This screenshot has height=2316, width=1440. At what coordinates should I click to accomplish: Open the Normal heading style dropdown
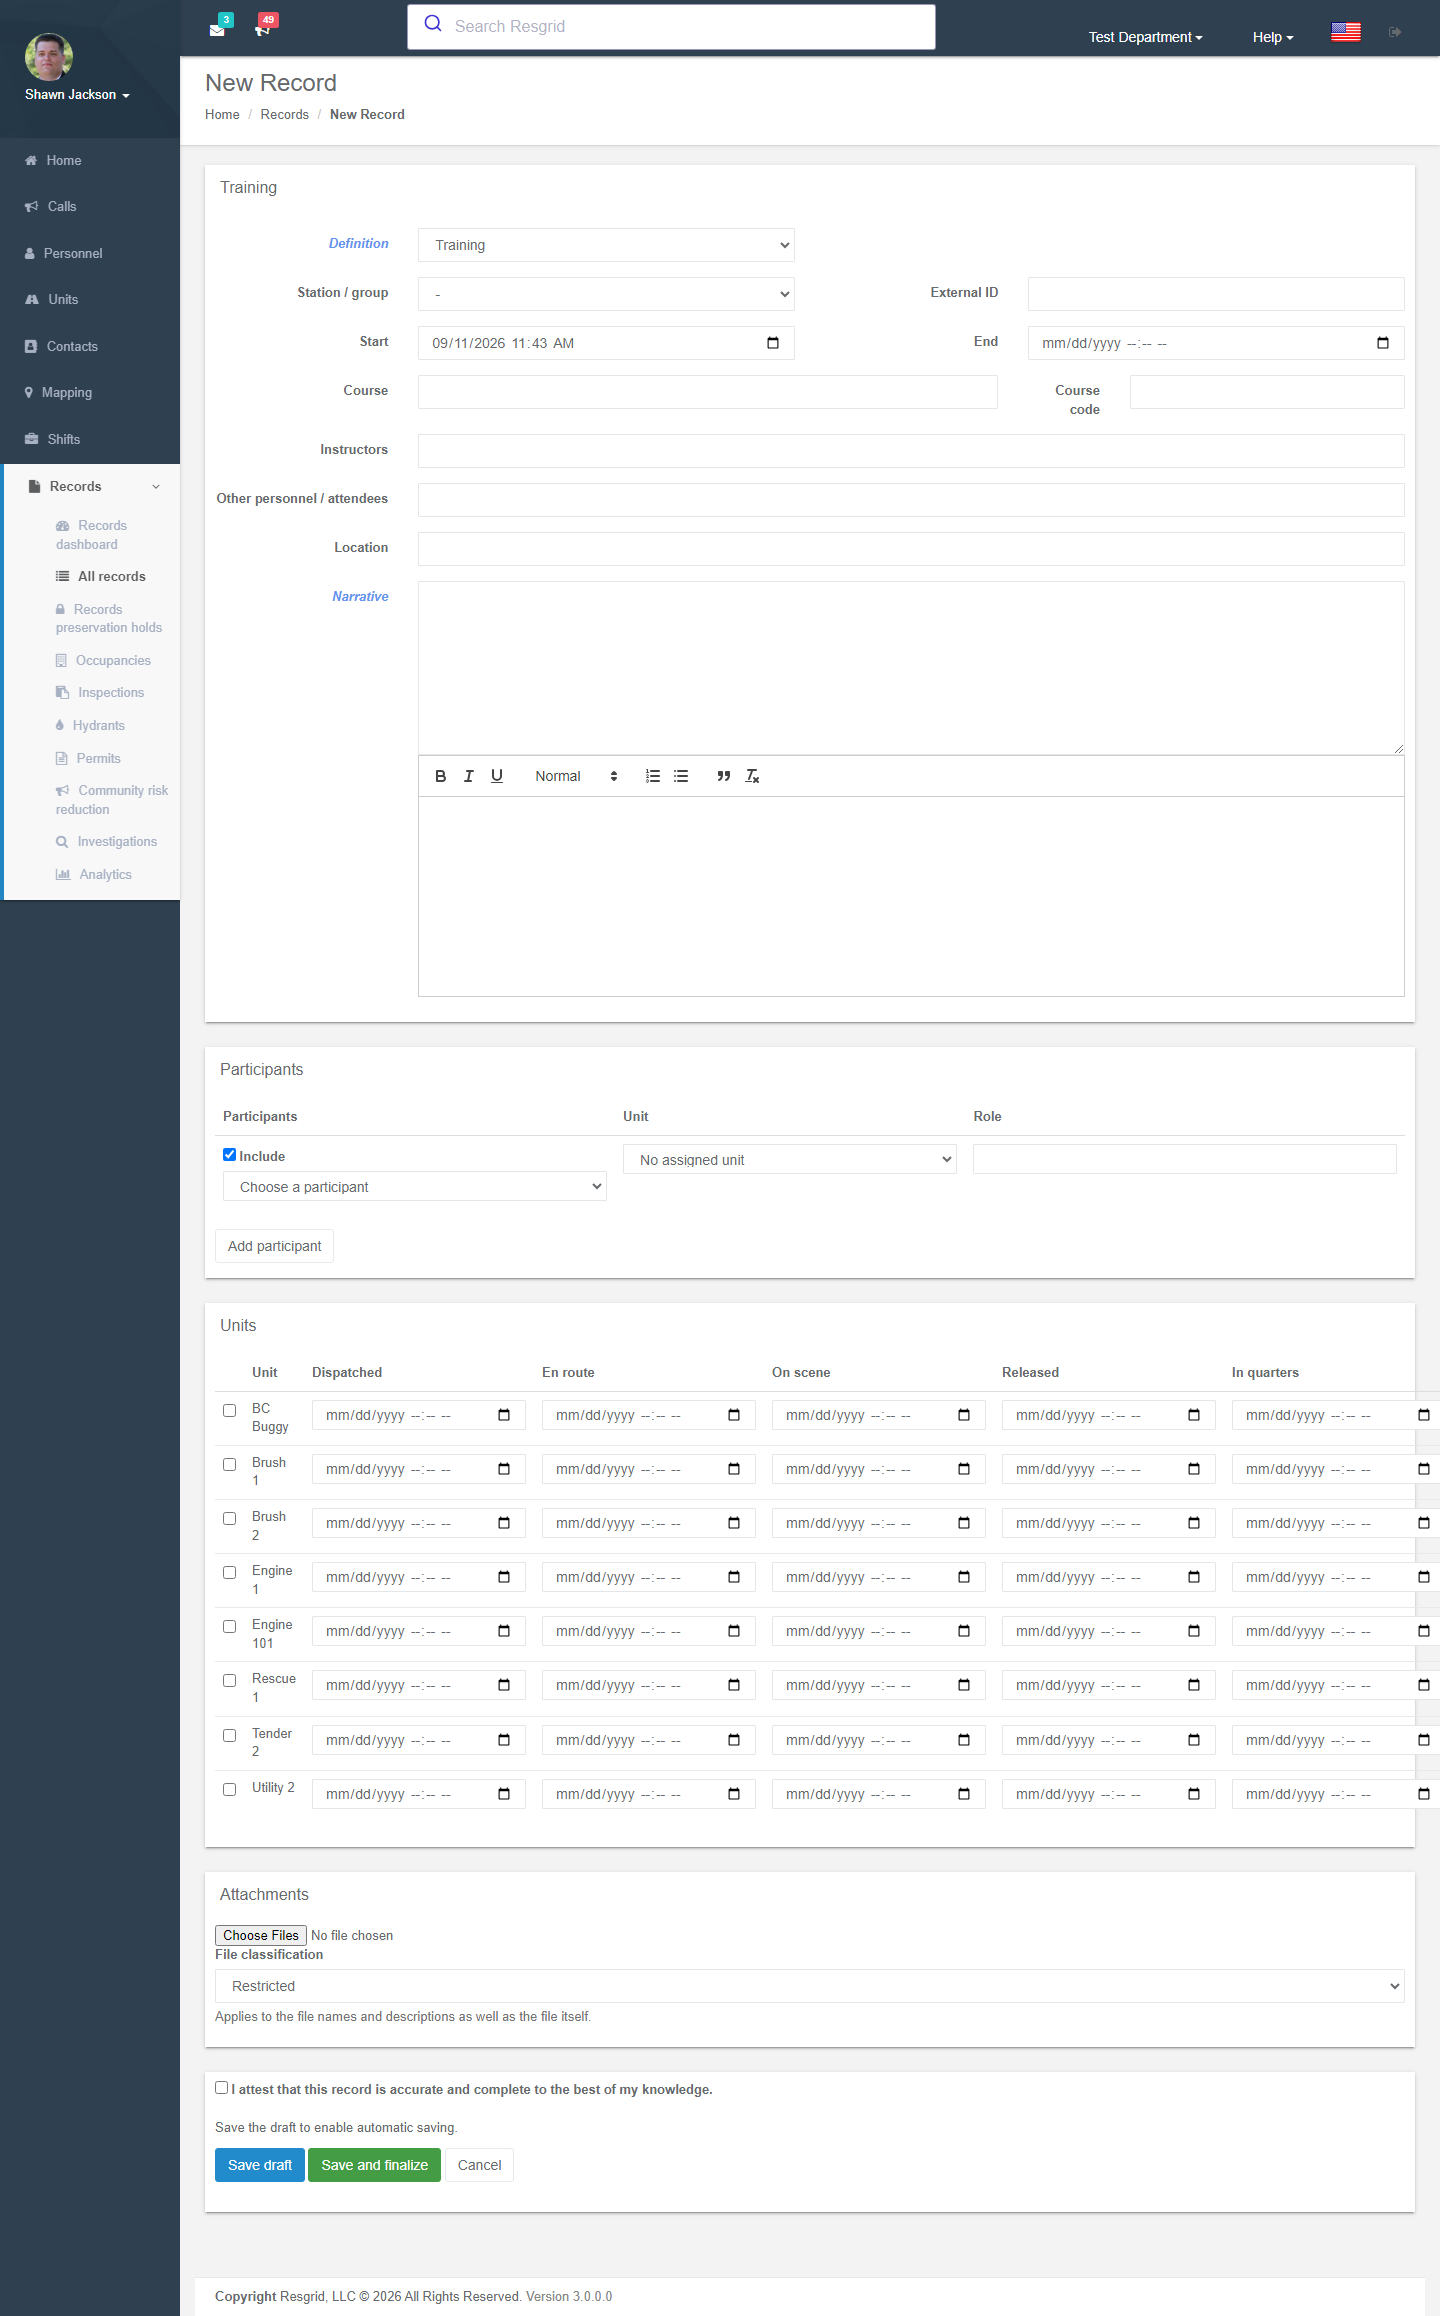(576, 776)
